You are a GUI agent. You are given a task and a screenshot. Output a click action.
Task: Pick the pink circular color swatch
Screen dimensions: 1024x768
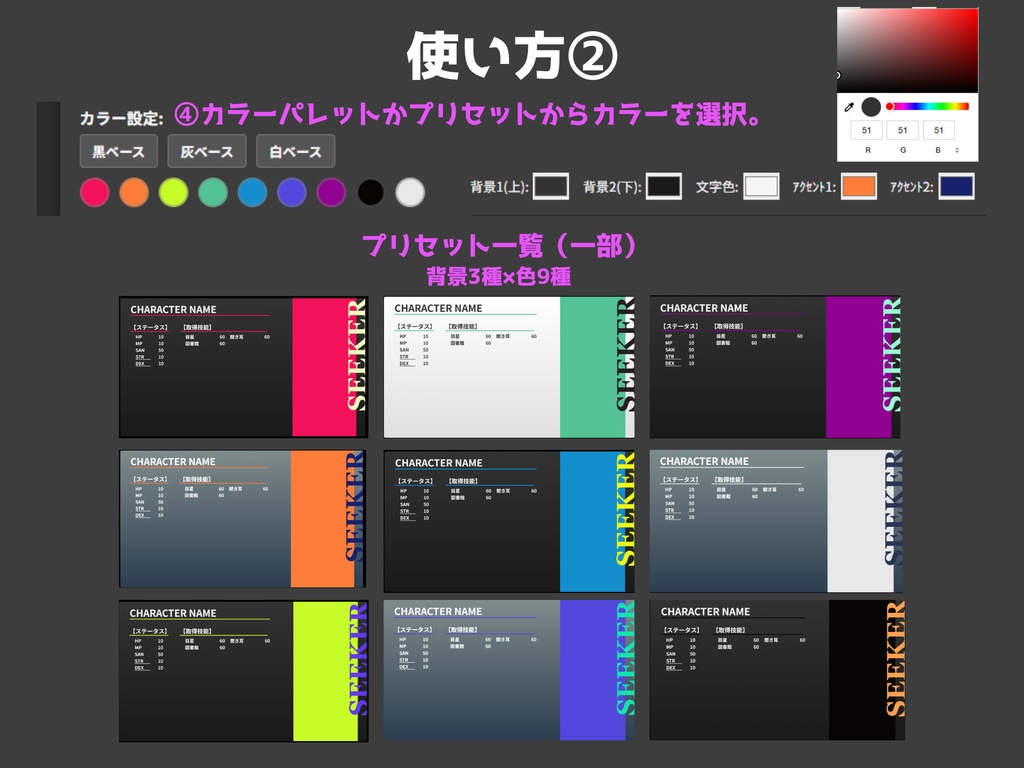tap(94, 191)
